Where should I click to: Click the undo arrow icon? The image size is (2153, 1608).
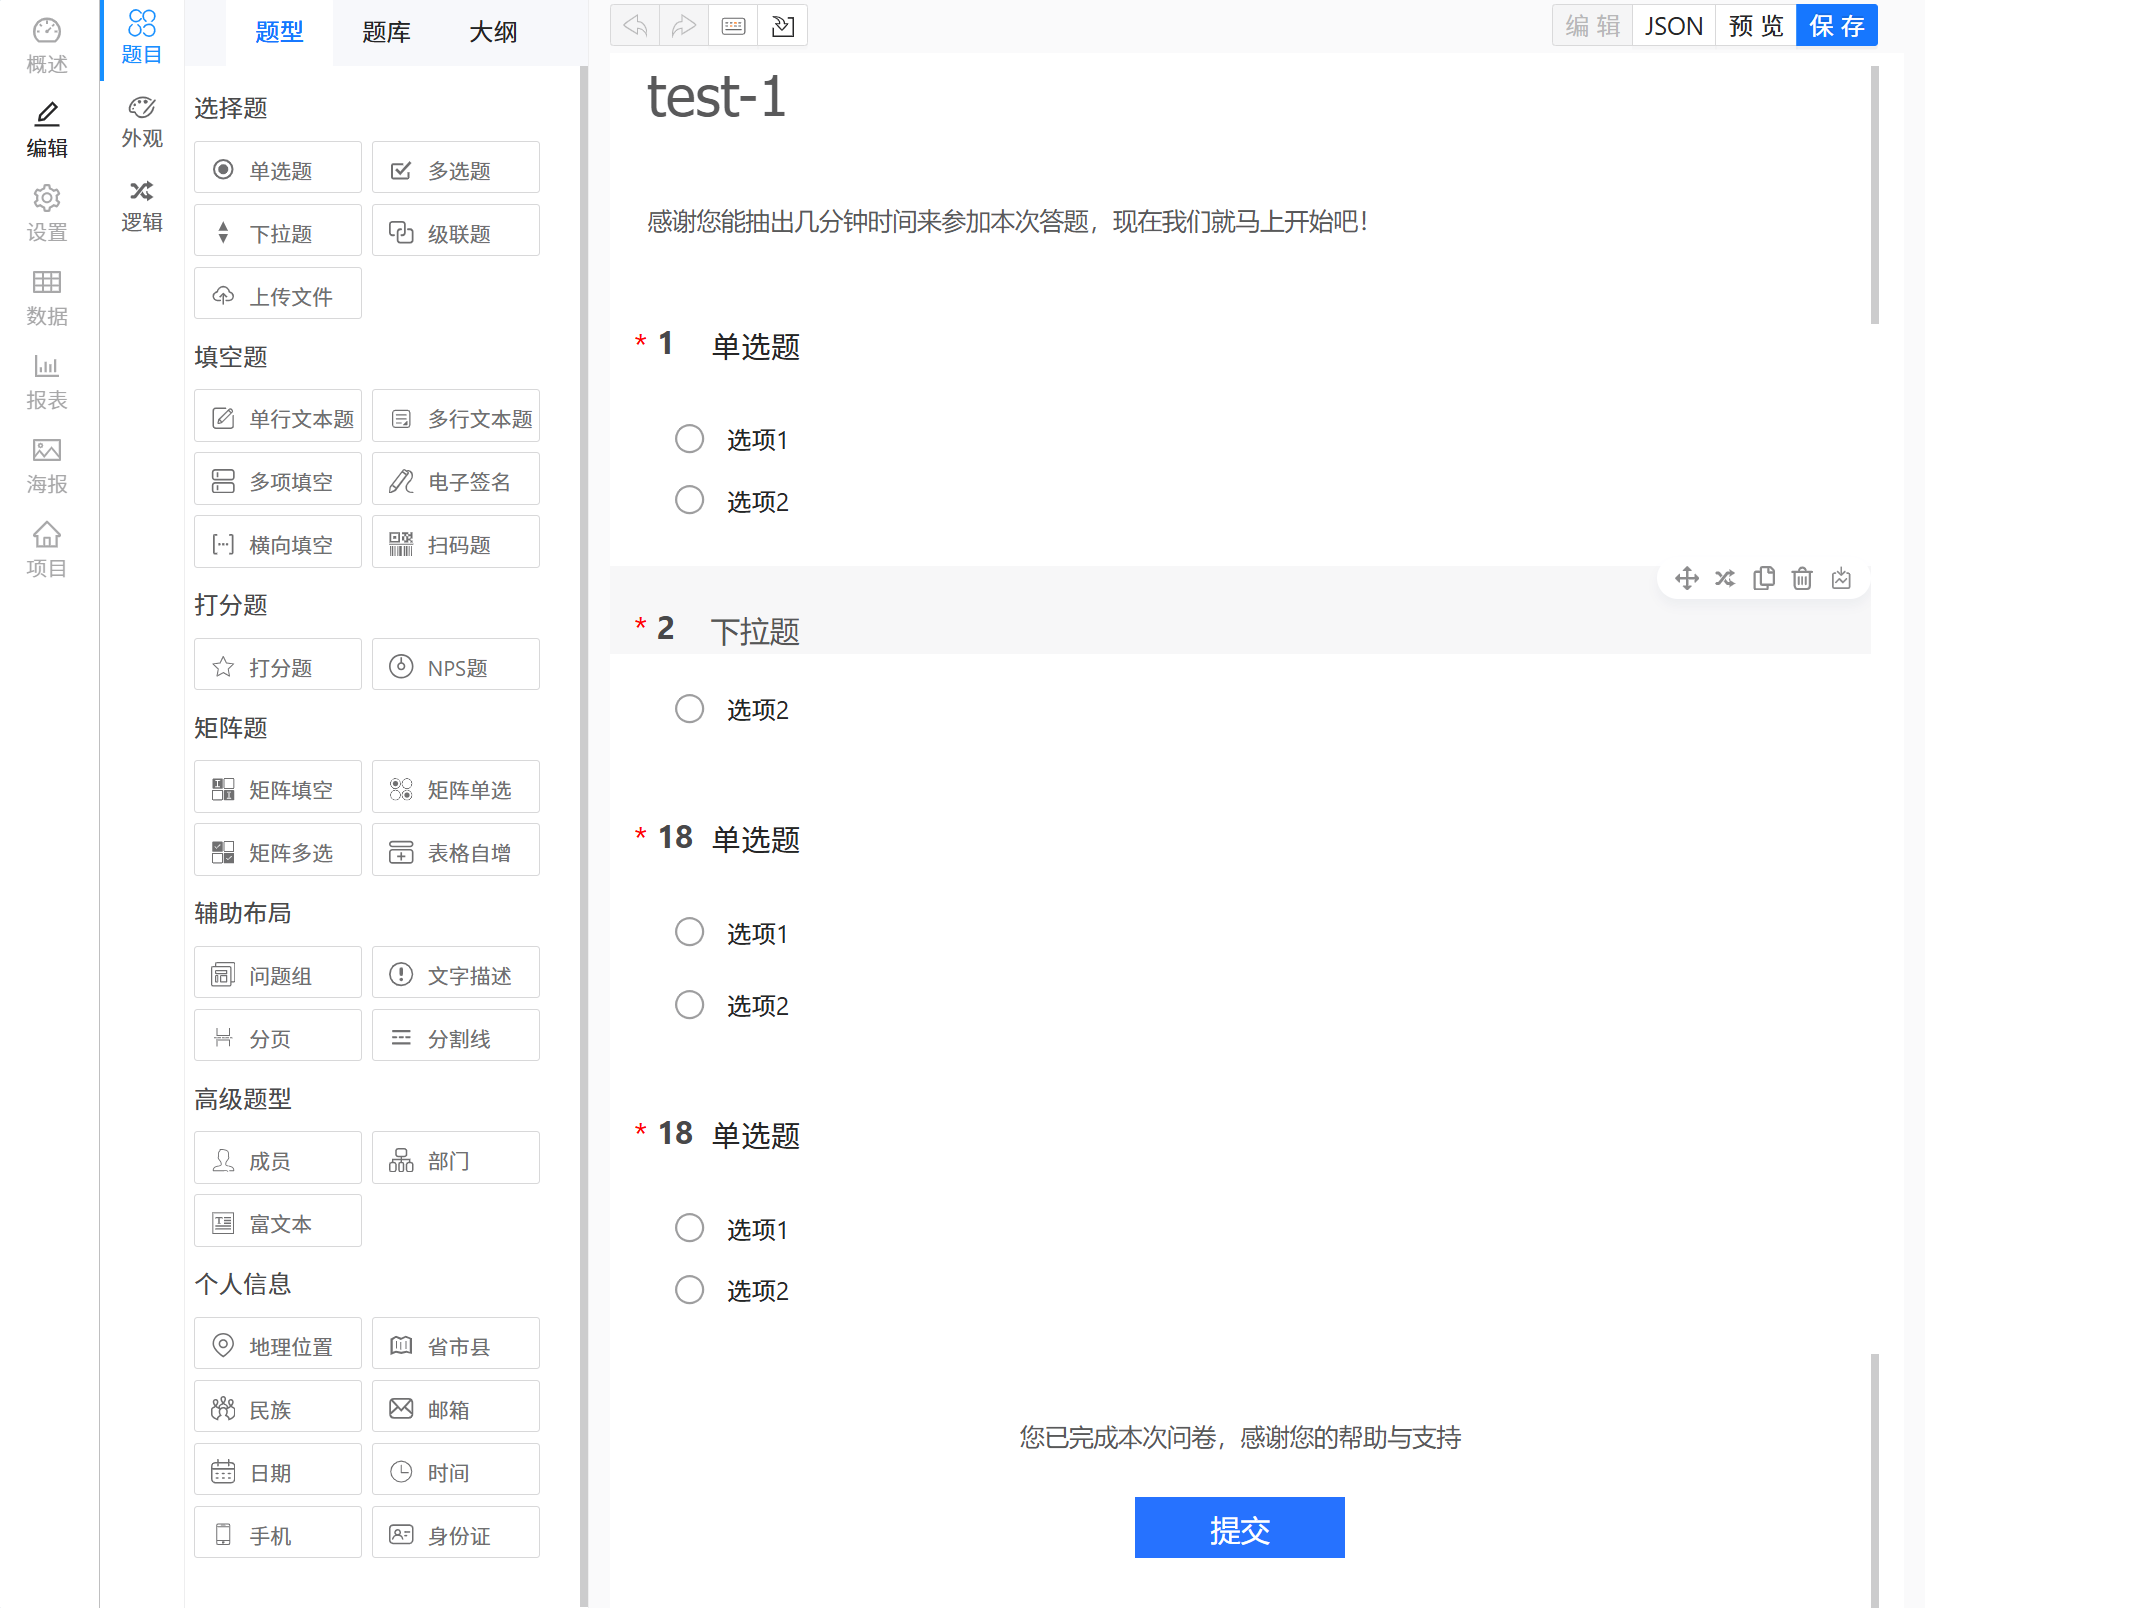(x=635, y=26)
